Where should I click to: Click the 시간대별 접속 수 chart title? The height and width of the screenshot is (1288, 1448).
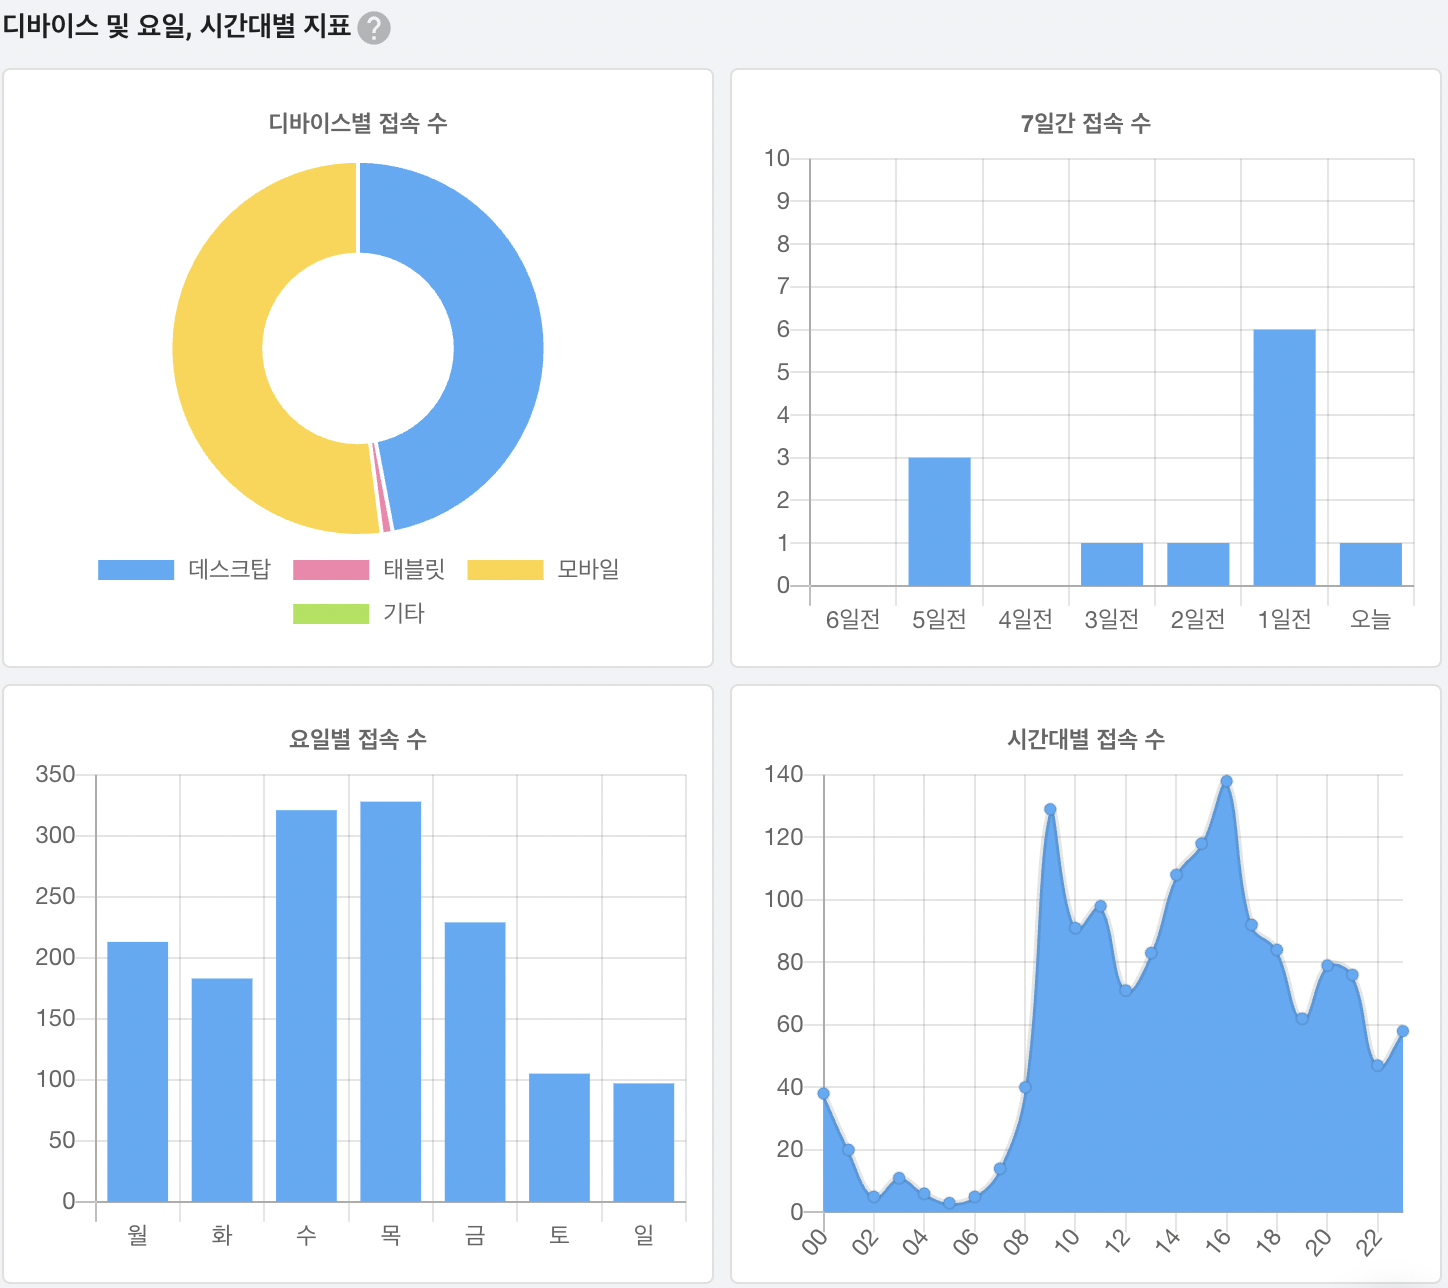[1086, 739]
